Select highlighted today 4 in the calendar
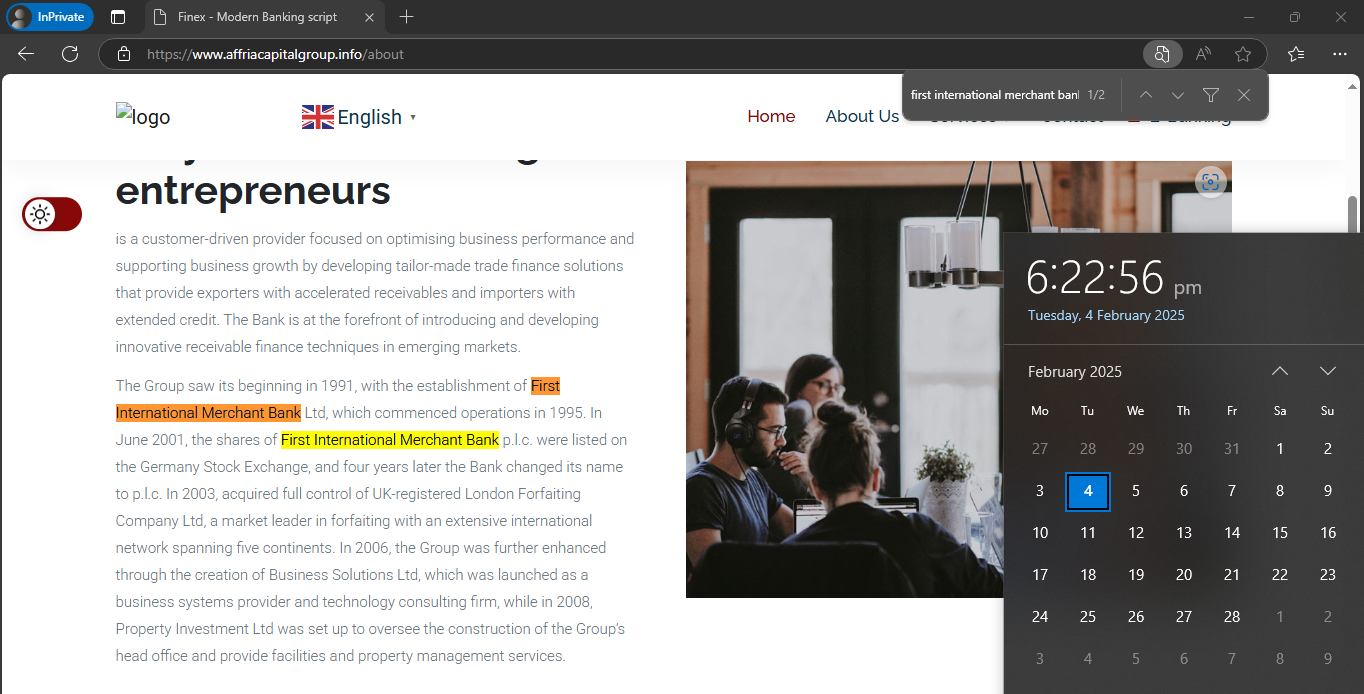Viewport: 1364px width, 694px height. [x=1088, y=491]
